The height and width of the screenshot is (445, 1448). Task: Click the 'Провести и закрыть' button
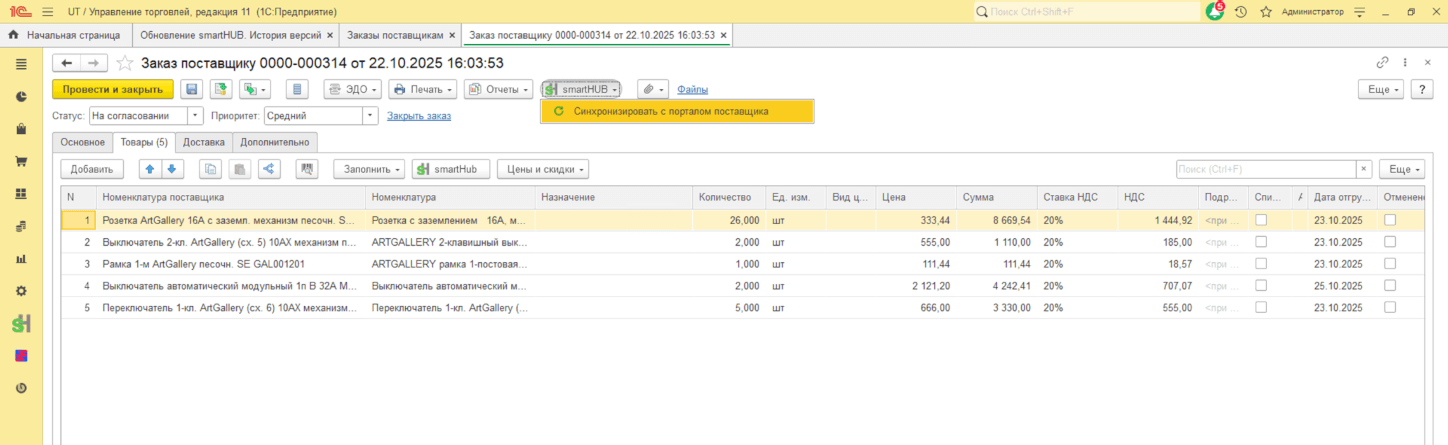coord(113,89)
